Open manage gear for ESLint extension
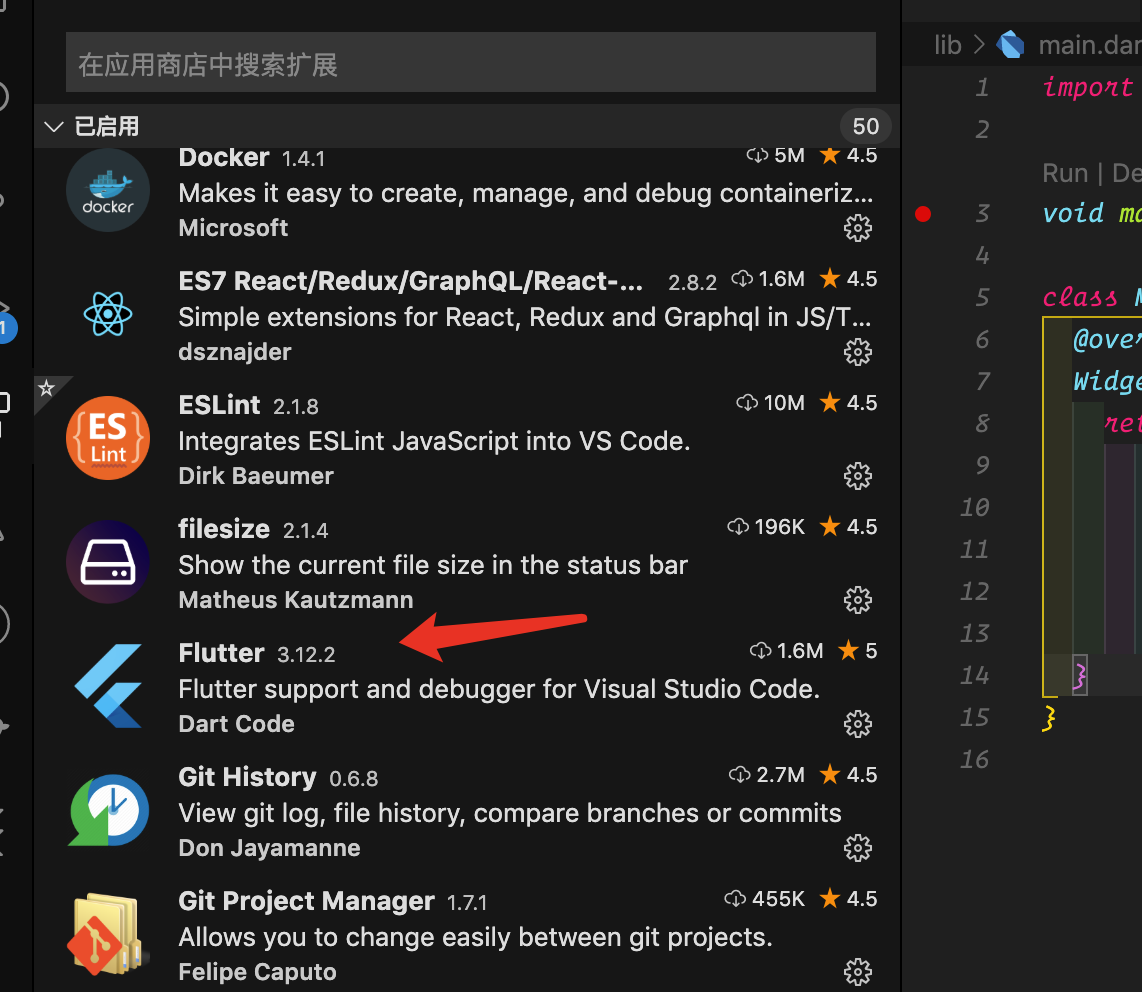The height and width of the screenshot is (992, 1142). click(x=857, y=476)
